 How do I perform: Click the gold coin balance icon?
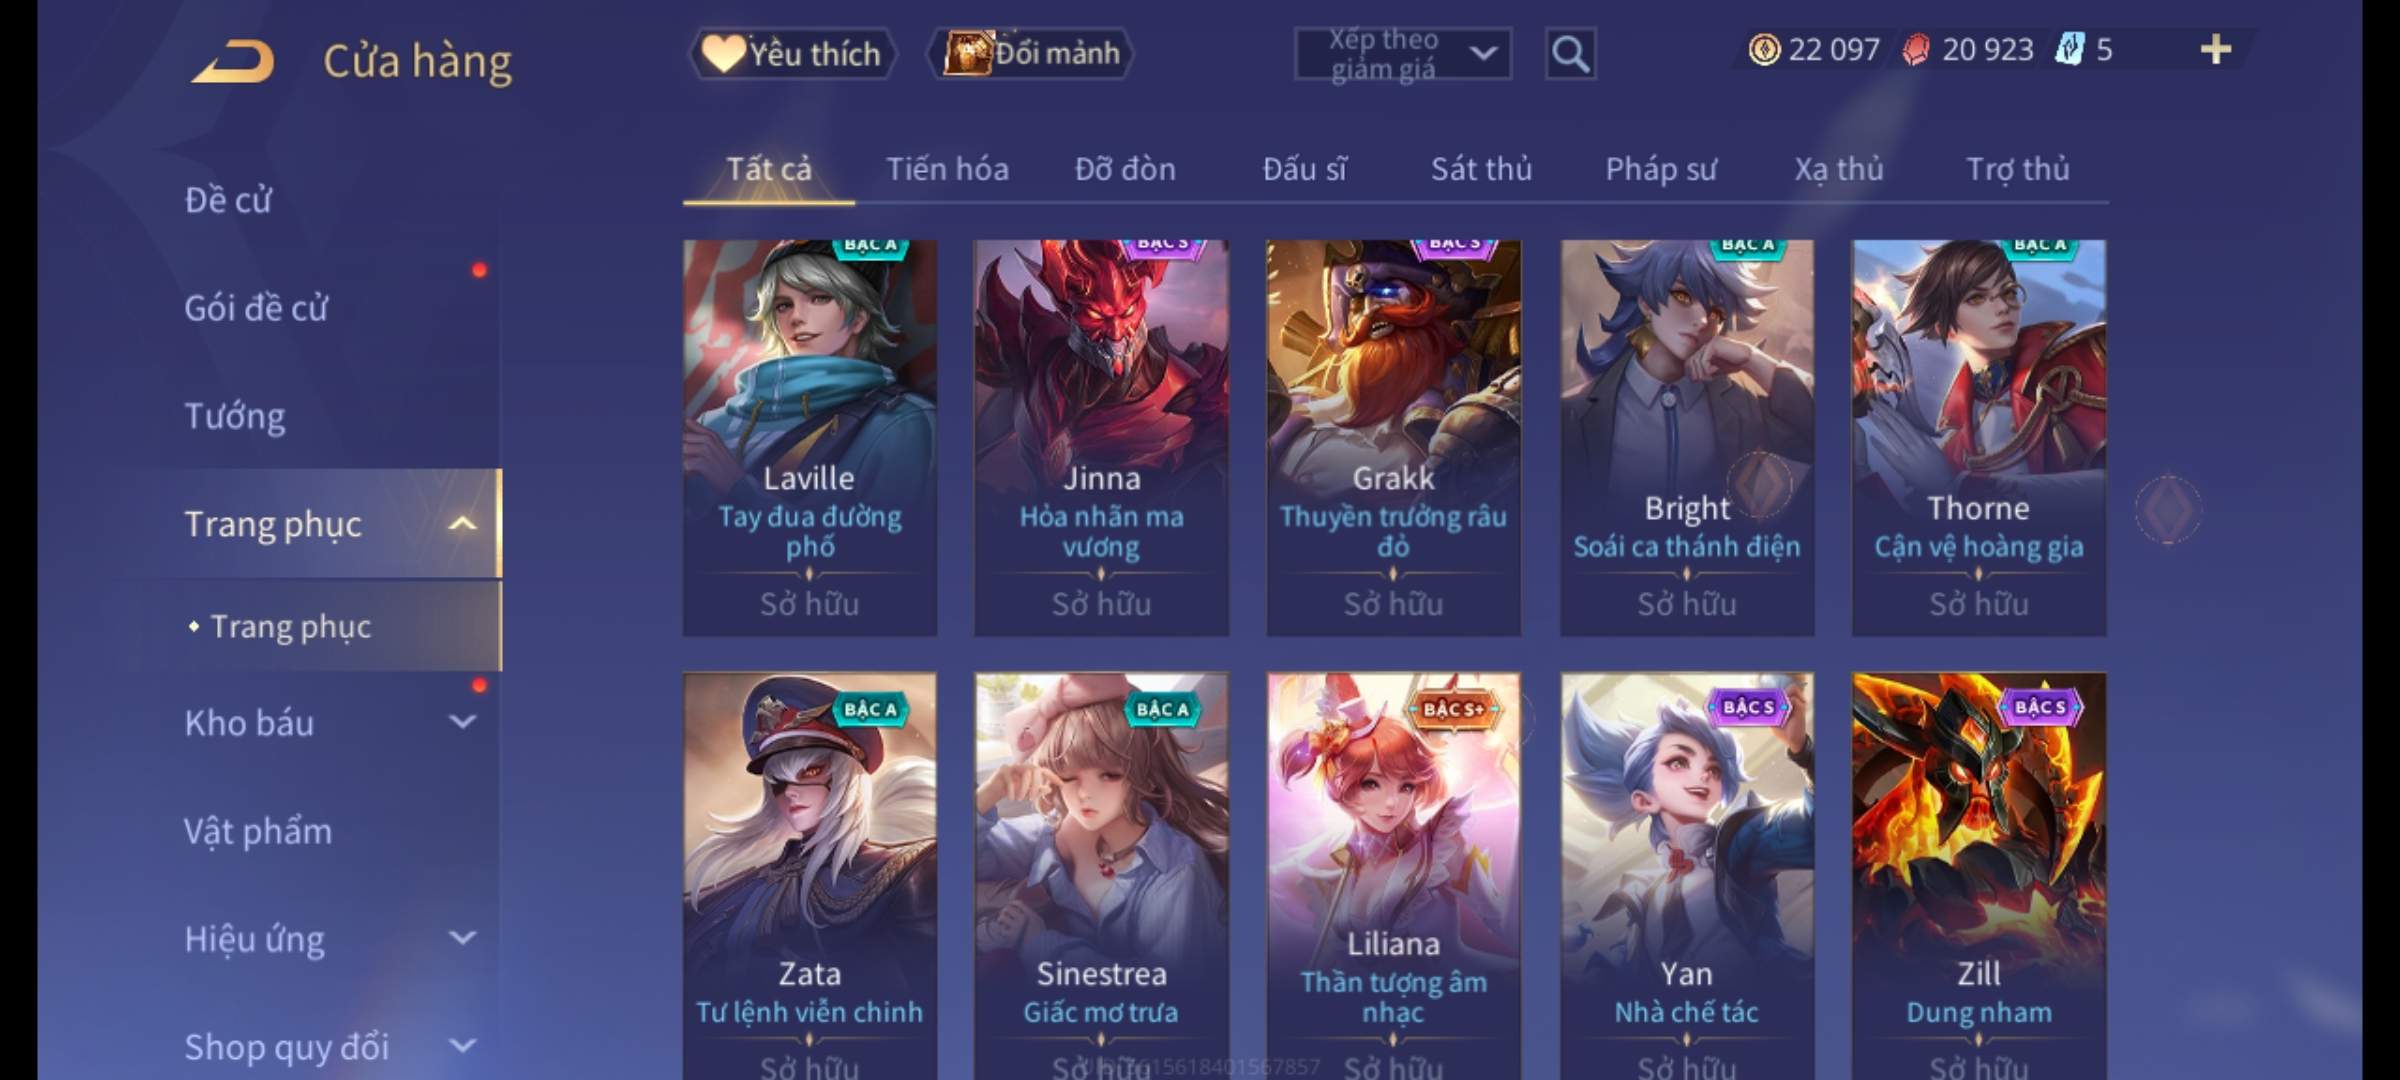coord(1764,50)
